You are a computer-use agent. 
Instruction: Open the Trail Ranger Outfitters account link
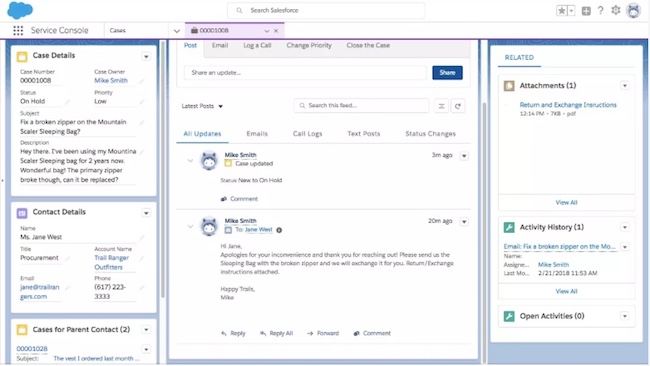click(x=111, y=262)
